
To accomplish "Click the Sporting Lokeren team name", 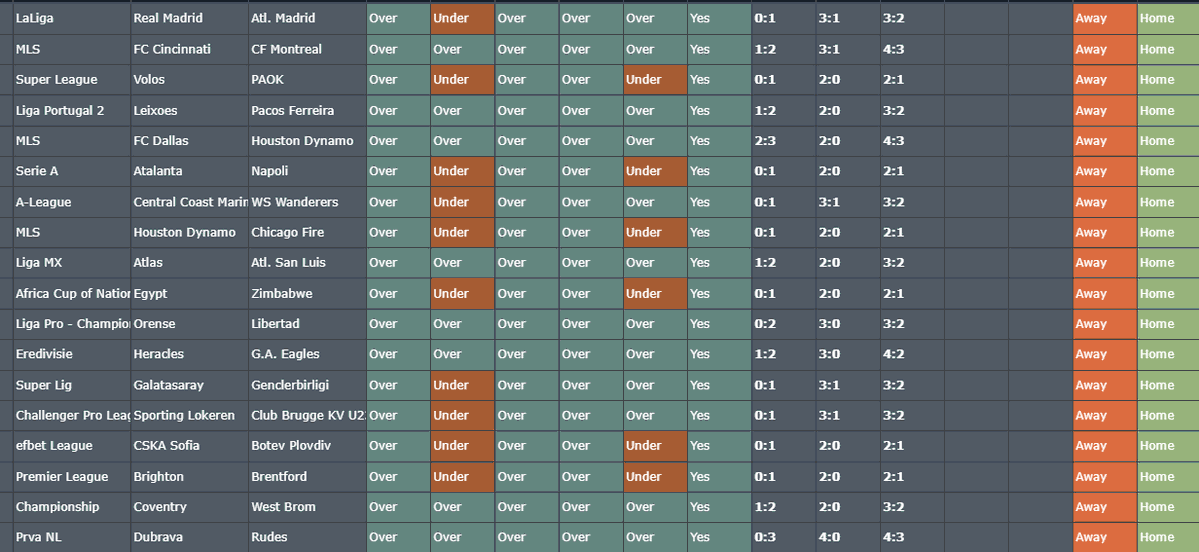I will pyautogui.click(x=184, y=415).
